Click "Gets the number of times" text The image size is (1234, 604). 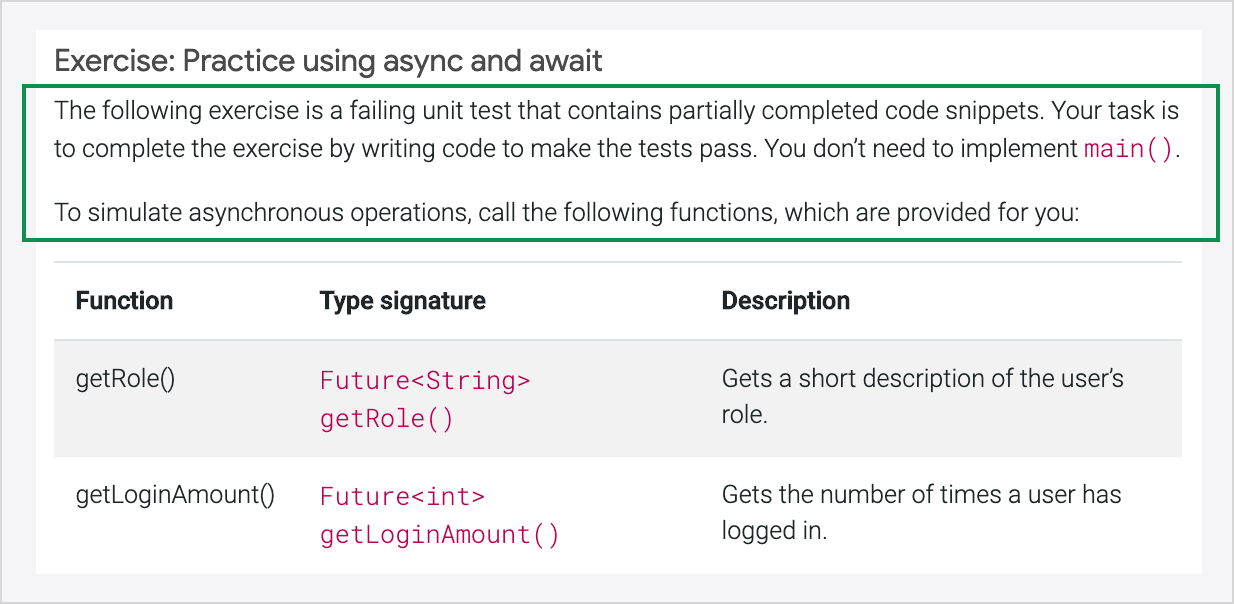pos(838,495)
